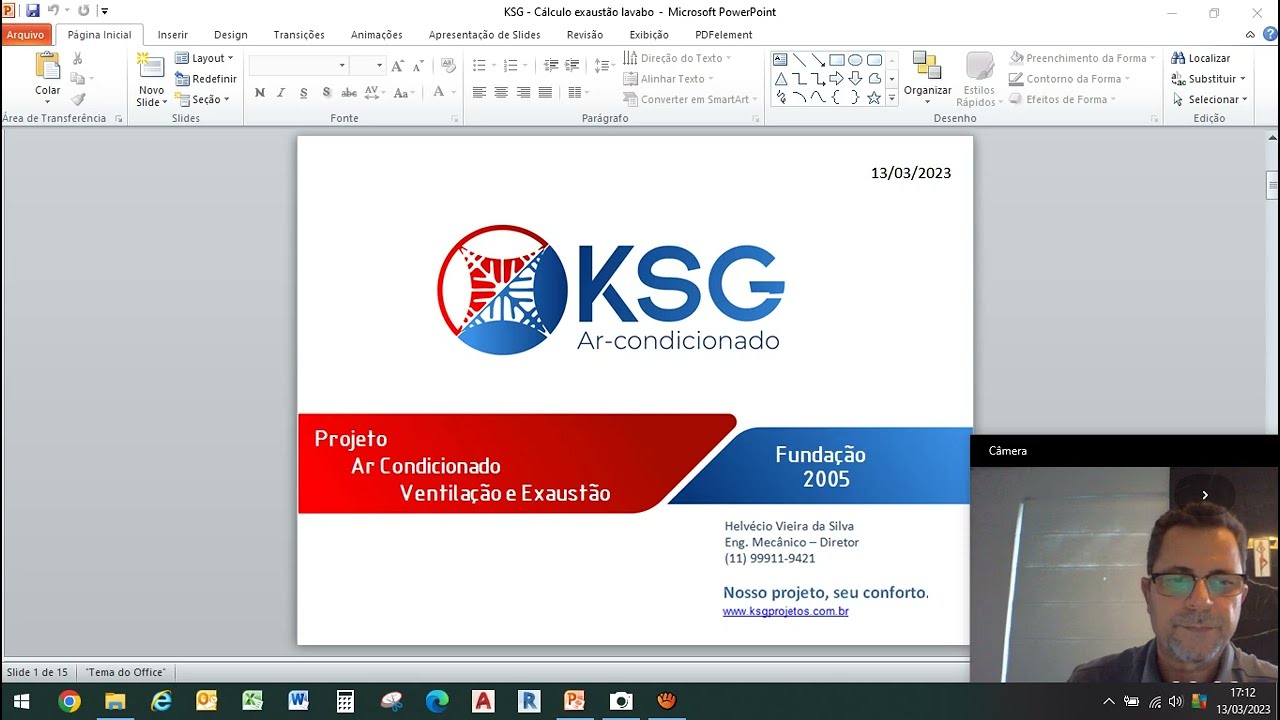Click Localizar binoculars find button
1280x720 pixels.
click(x=1201, y=58)
